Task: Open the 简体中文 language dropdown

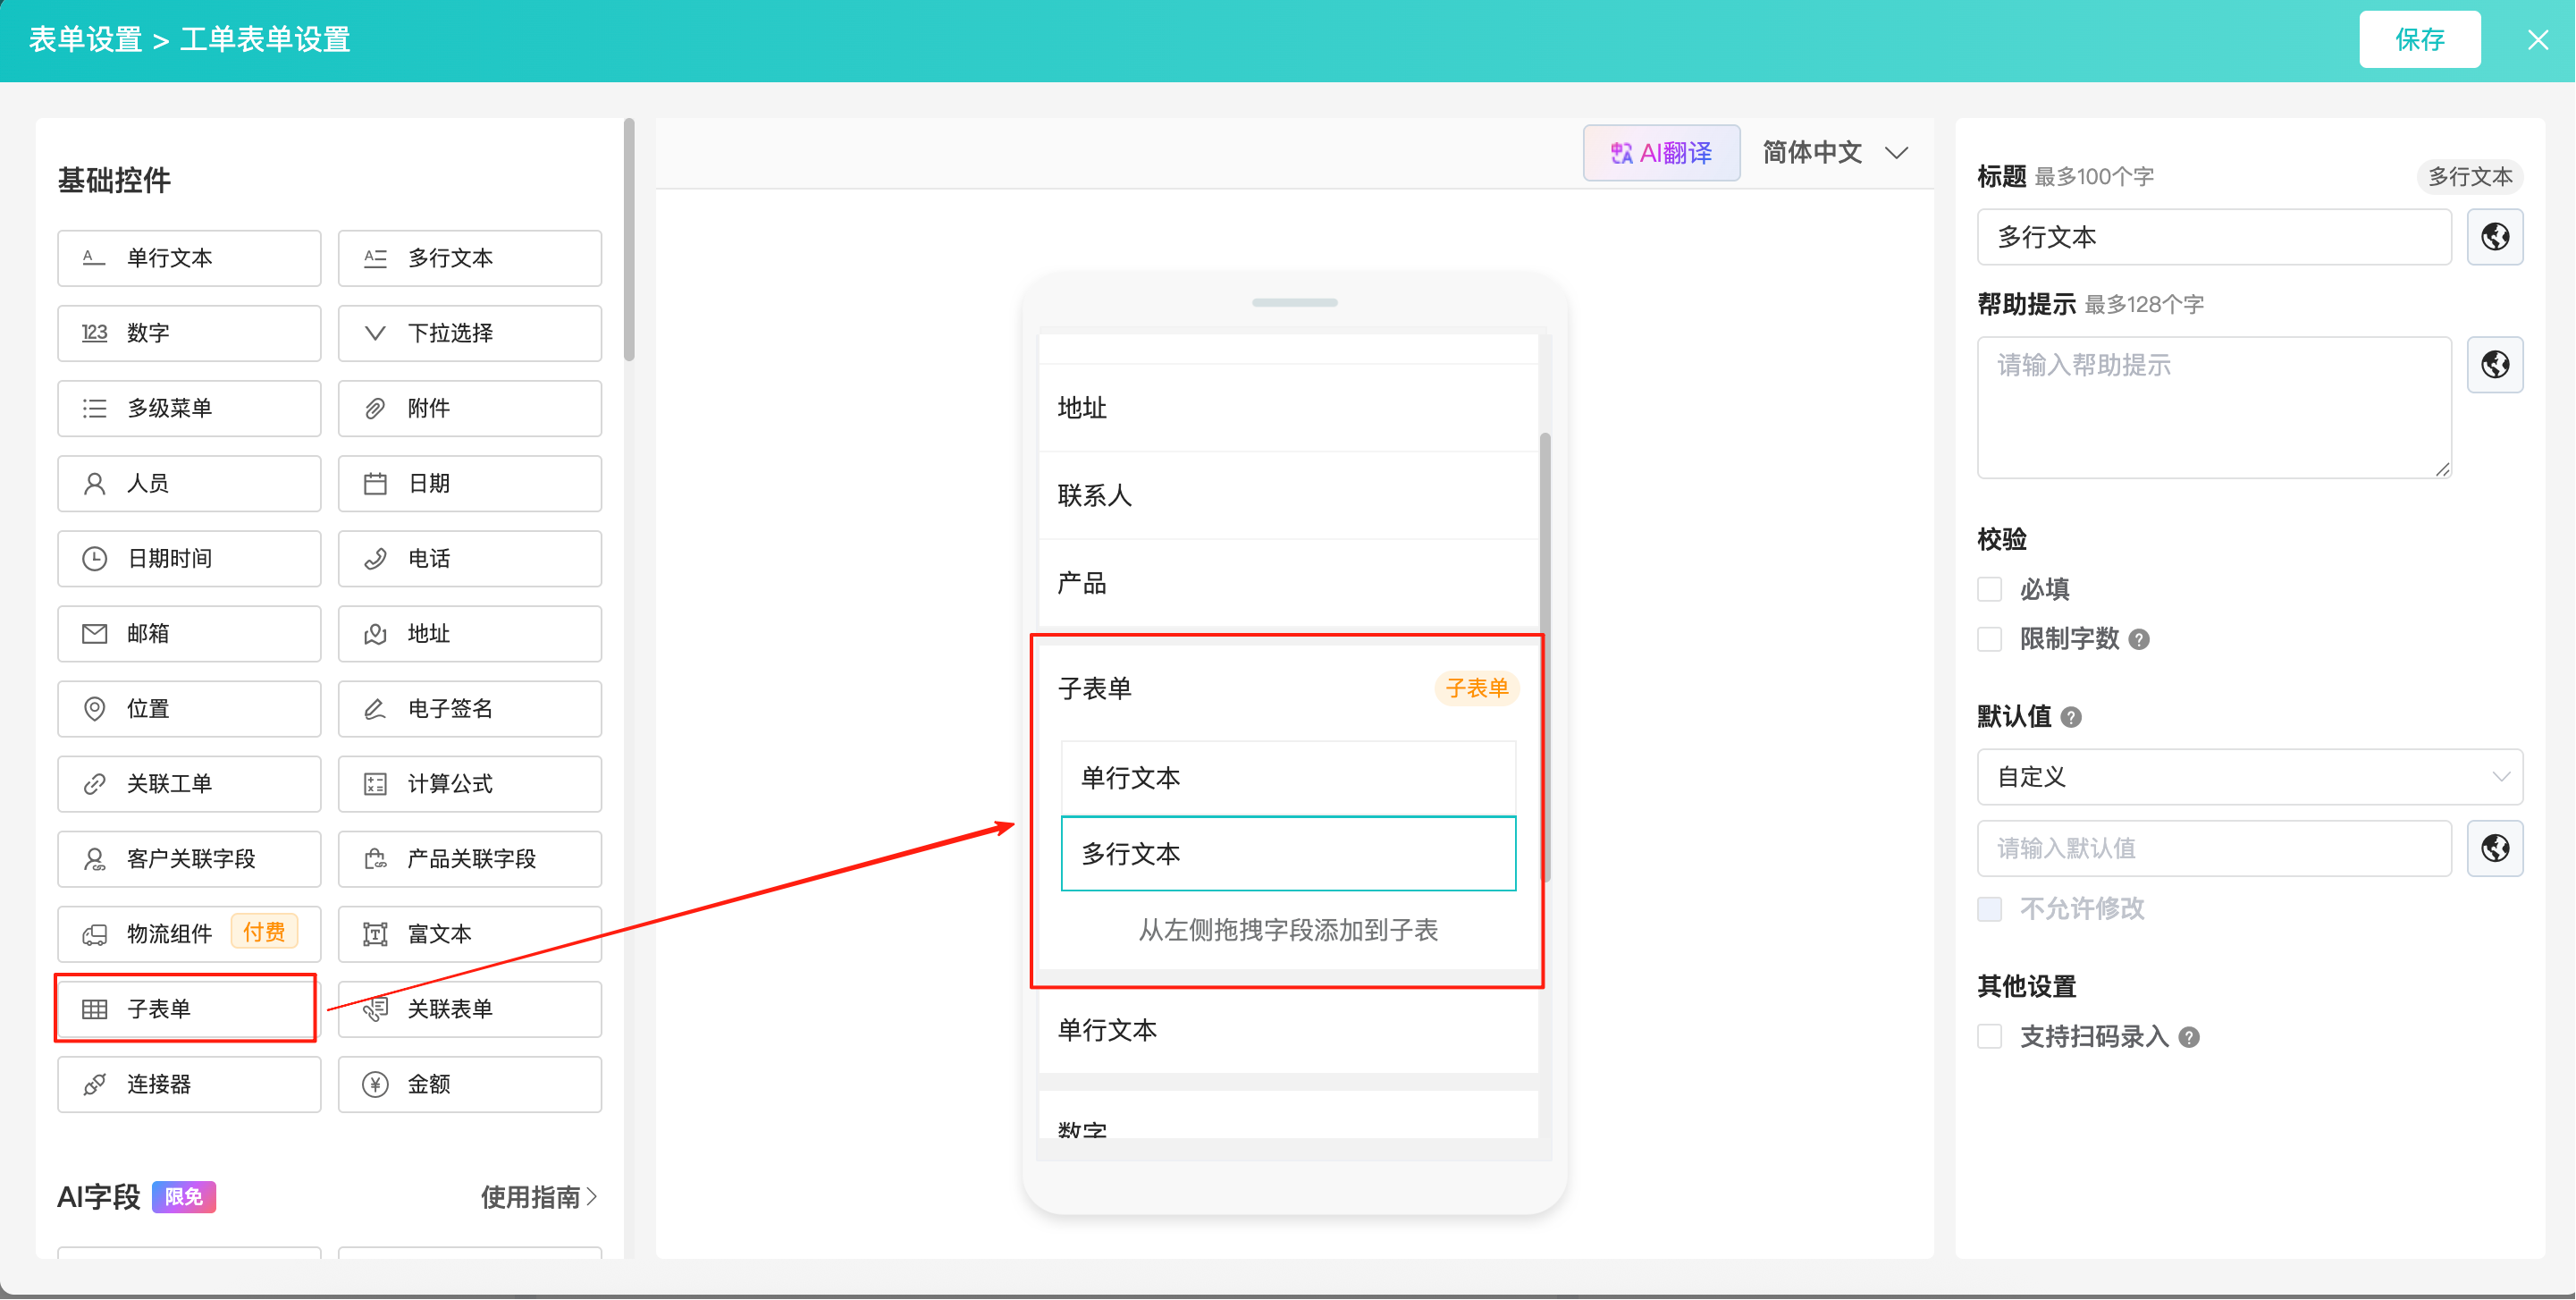Action: pos(1836,153)
